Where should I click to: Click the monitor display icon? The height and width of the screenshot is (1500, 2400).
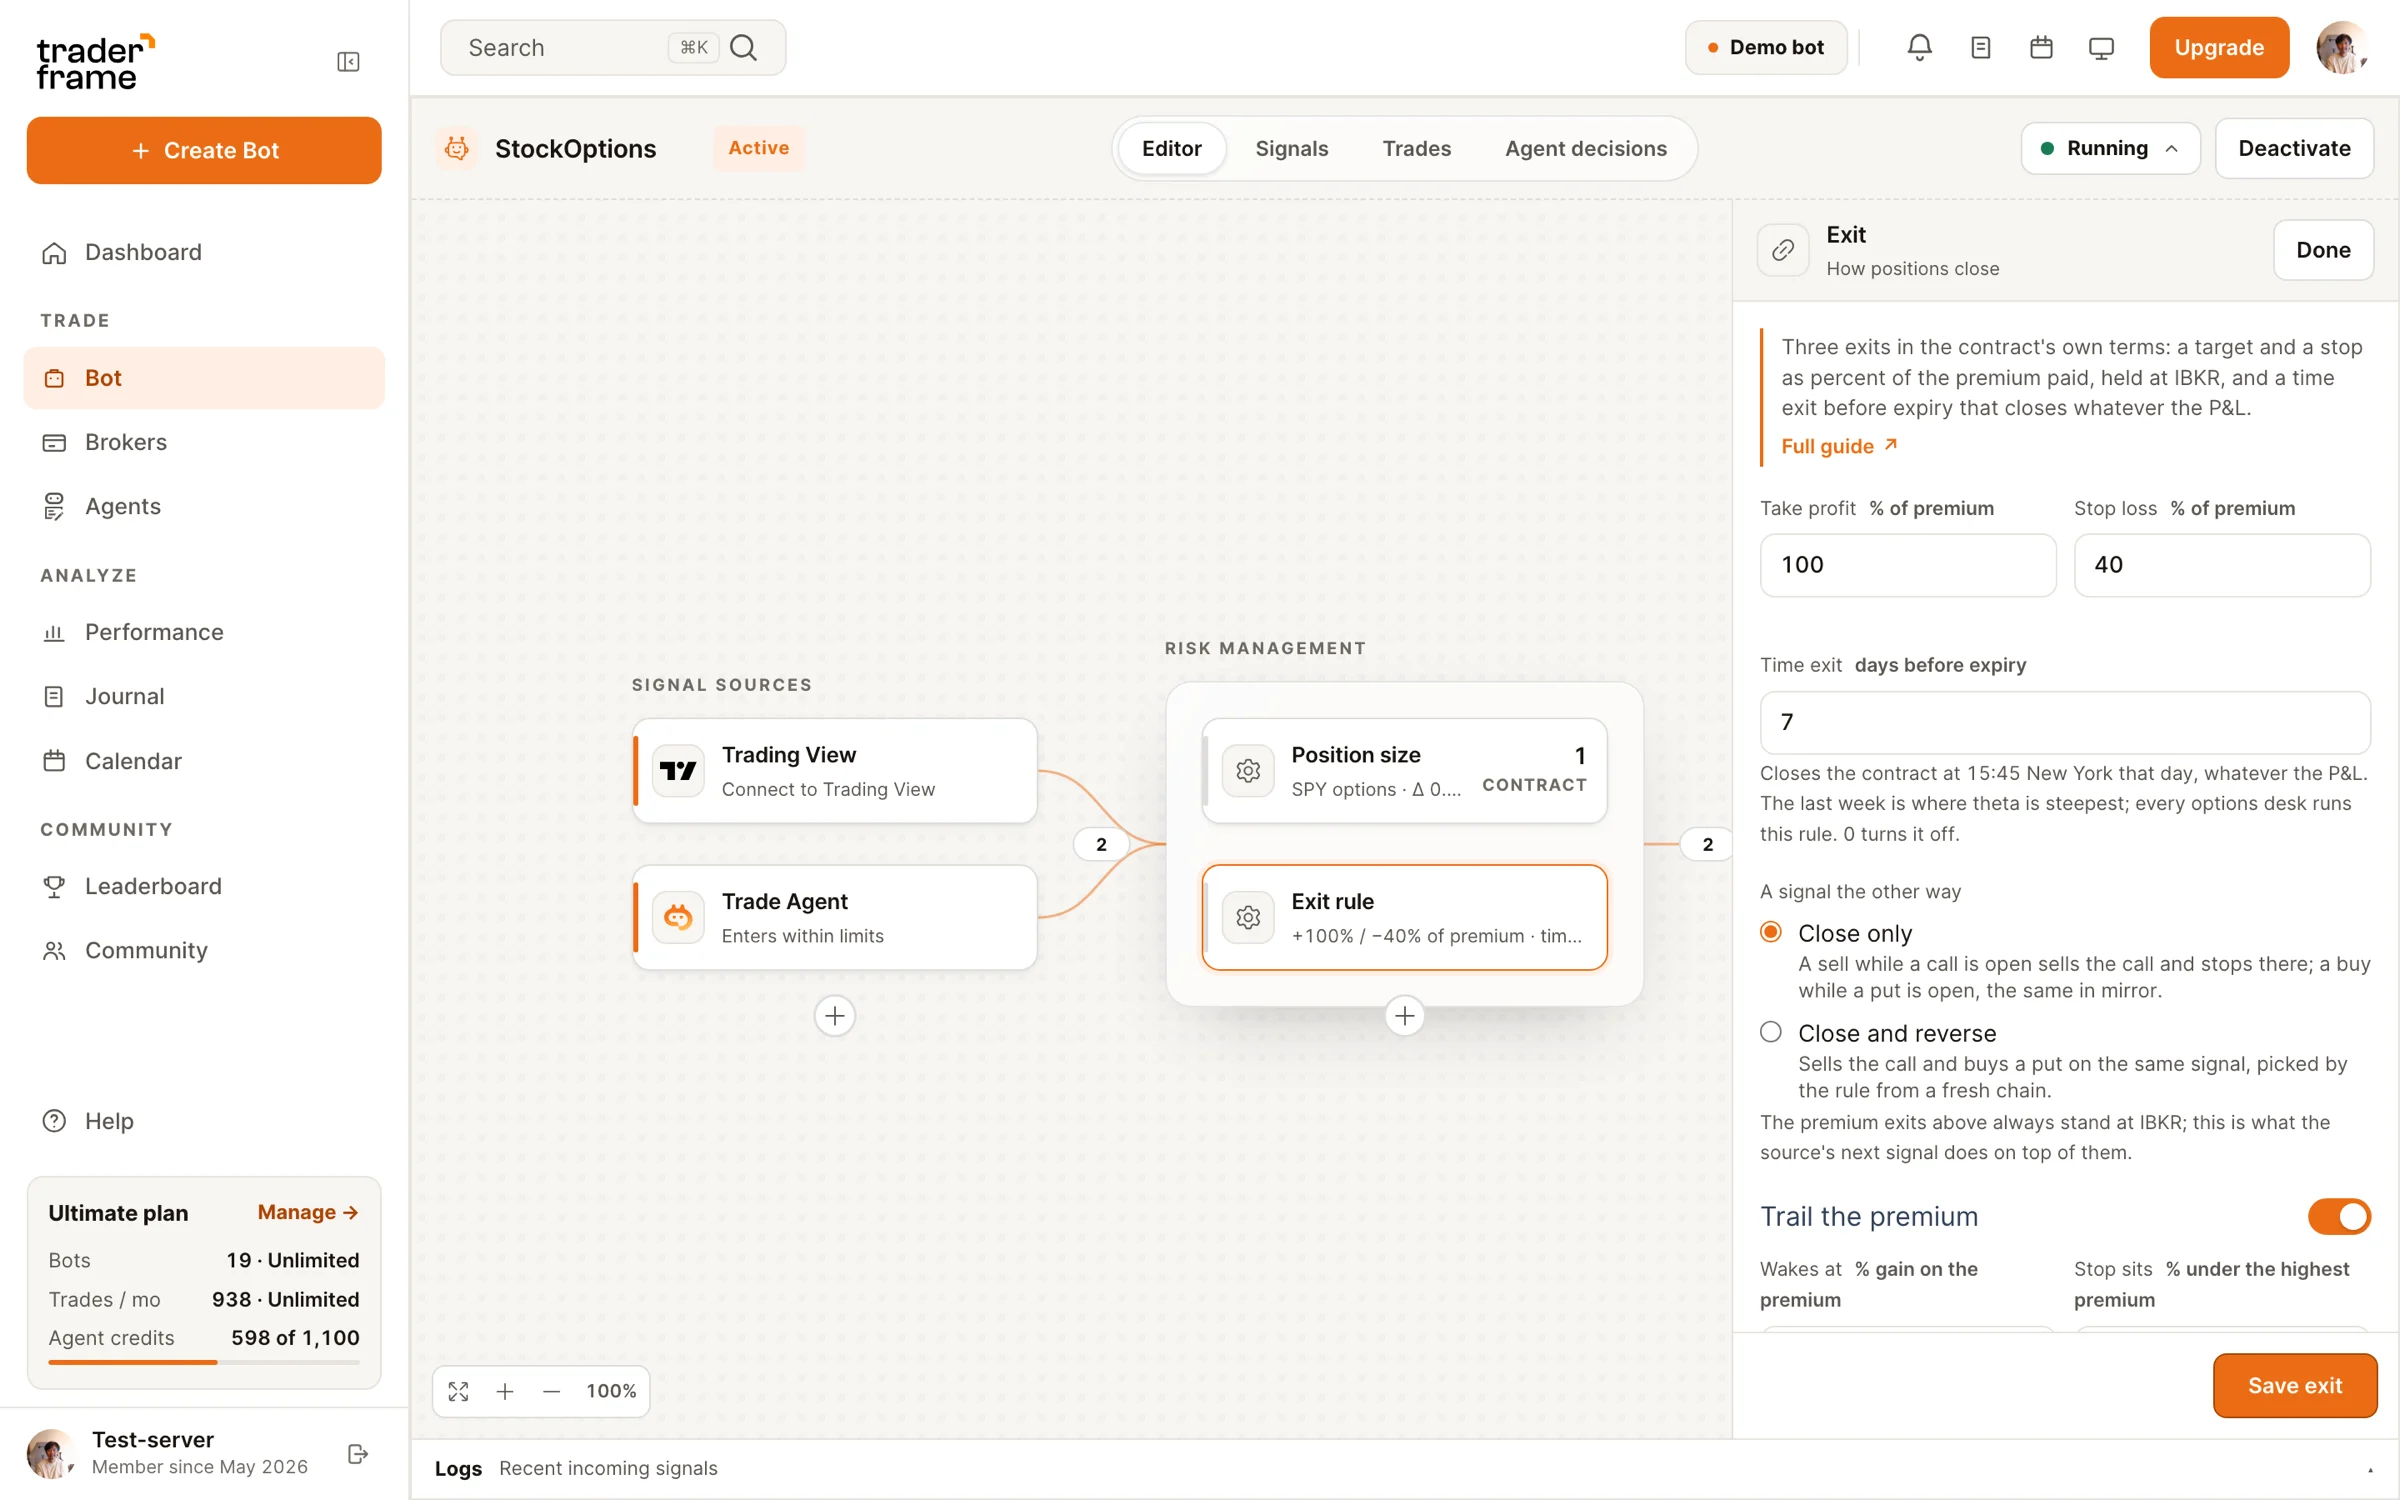[x=2101, y=47]
